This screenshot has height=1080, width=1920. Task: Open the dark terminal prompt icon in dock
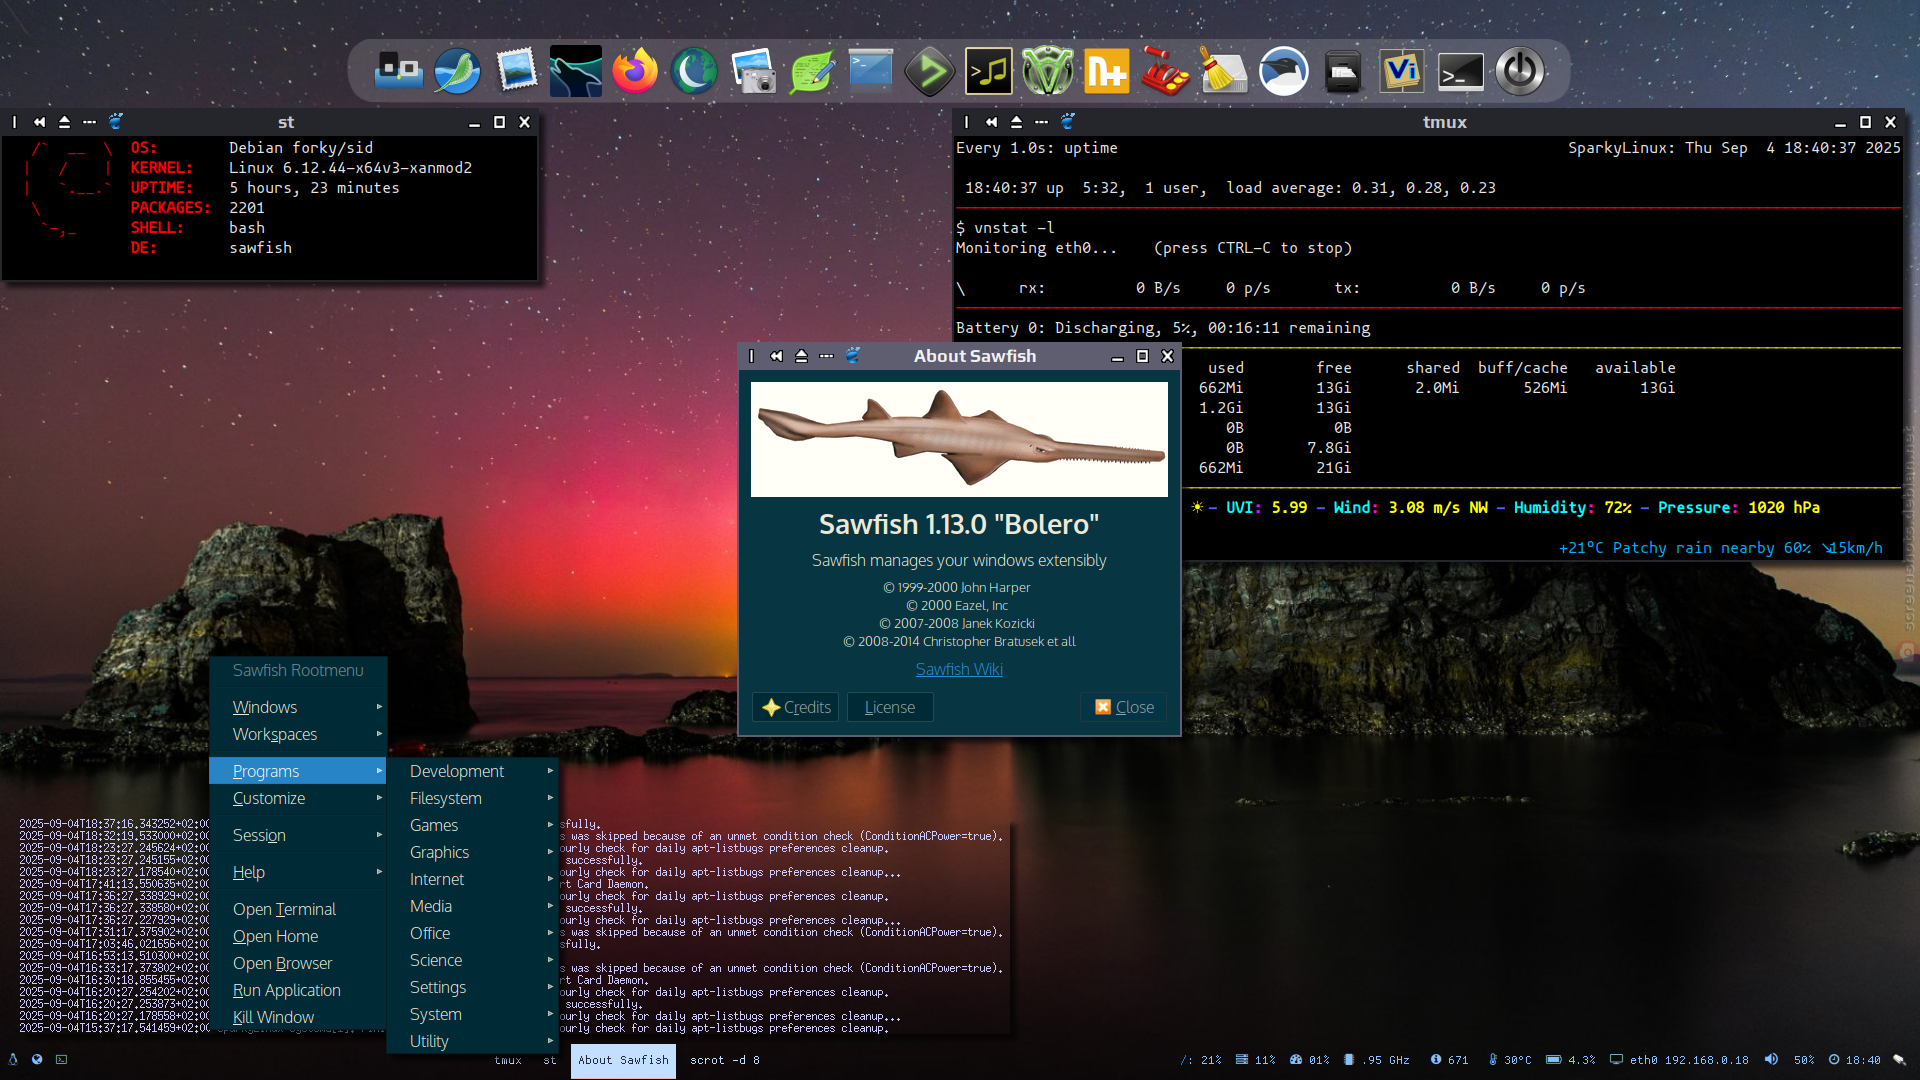pos(1461,72)
